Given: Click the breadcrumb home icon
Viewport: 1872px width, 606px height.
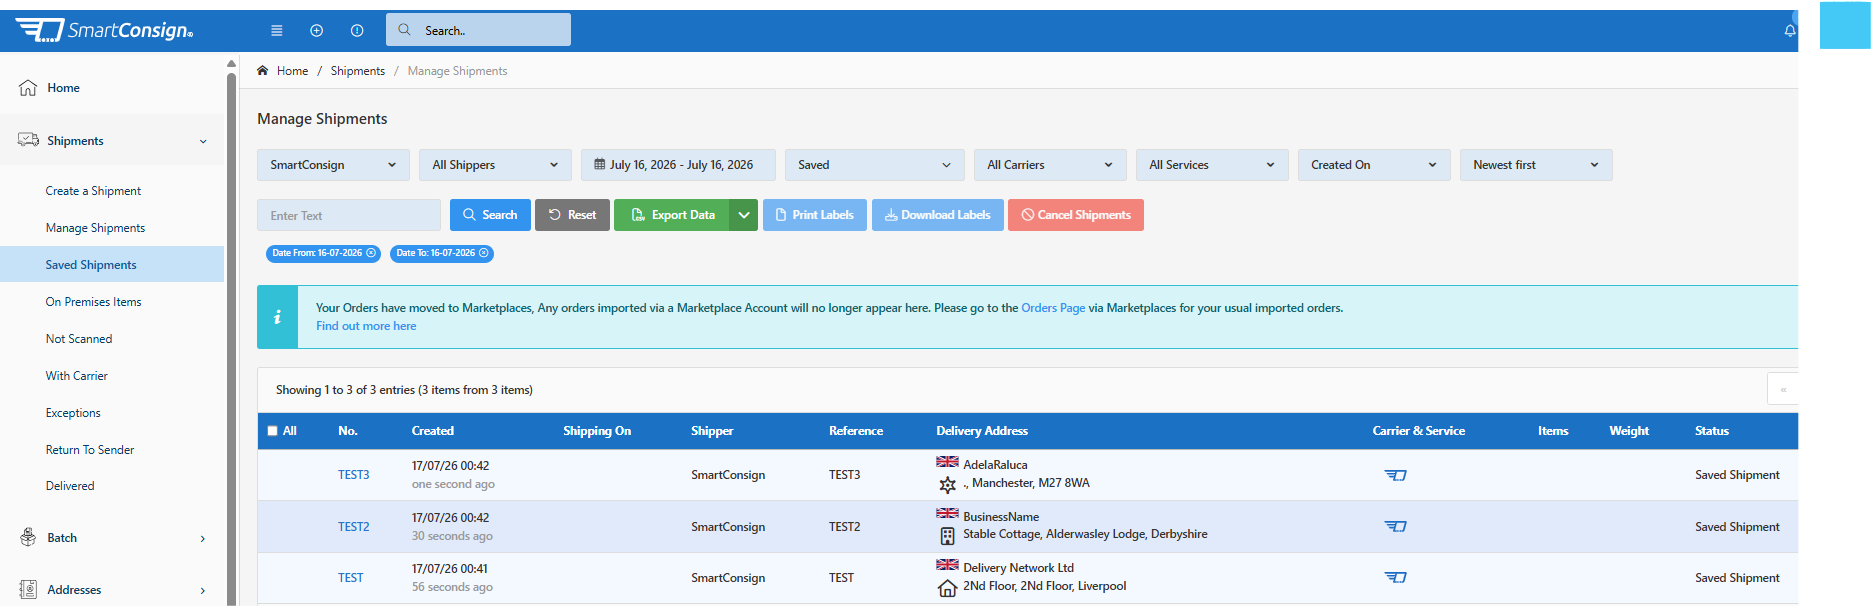Looking at the screenshot, I should pyautogui.click(x=263, y=71).
